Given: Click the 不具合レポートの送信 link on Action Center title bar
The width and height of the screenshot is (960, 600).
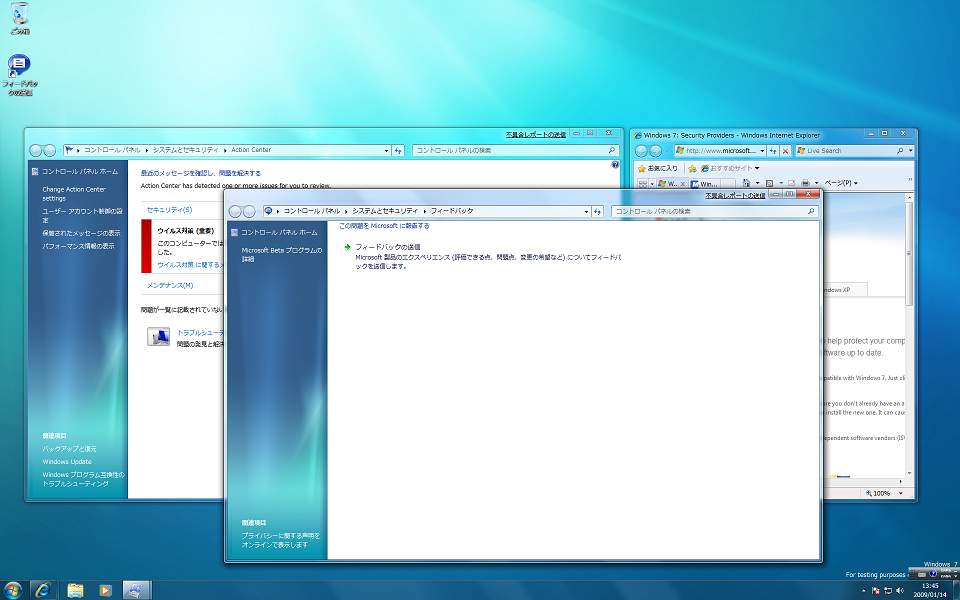Looking at the screenshot, I should pyautogui.click(x=536, y=135).
